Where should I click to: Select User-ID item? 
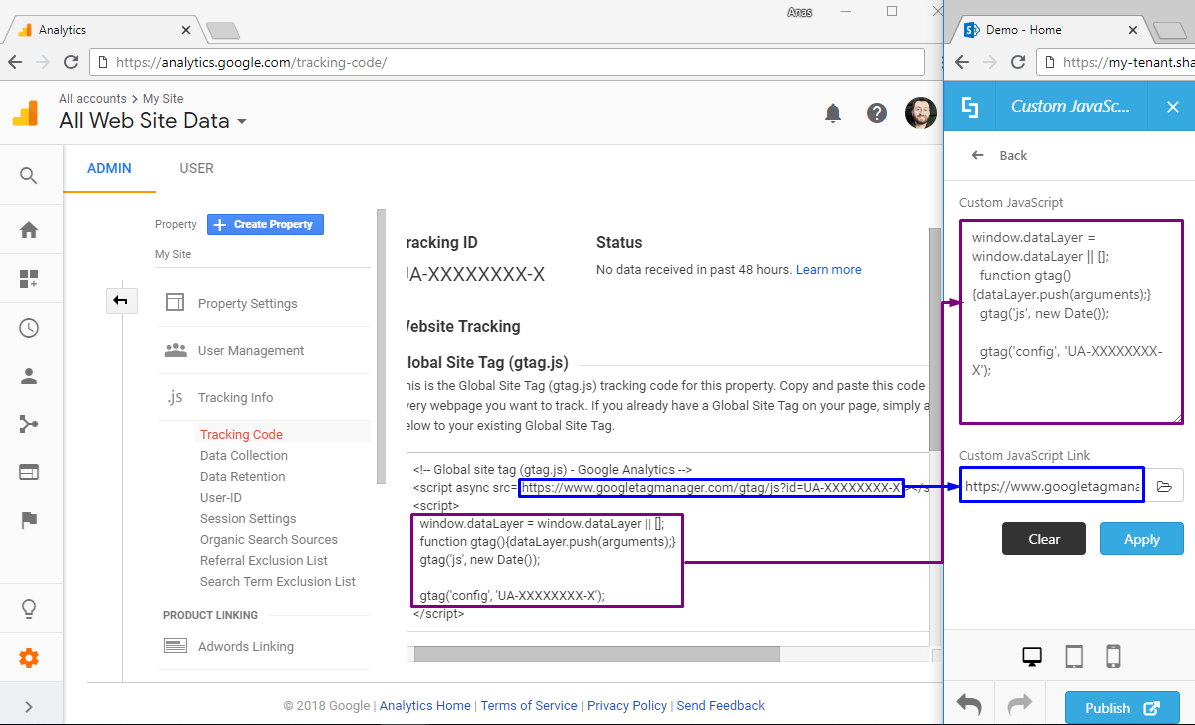click(221, 497)
